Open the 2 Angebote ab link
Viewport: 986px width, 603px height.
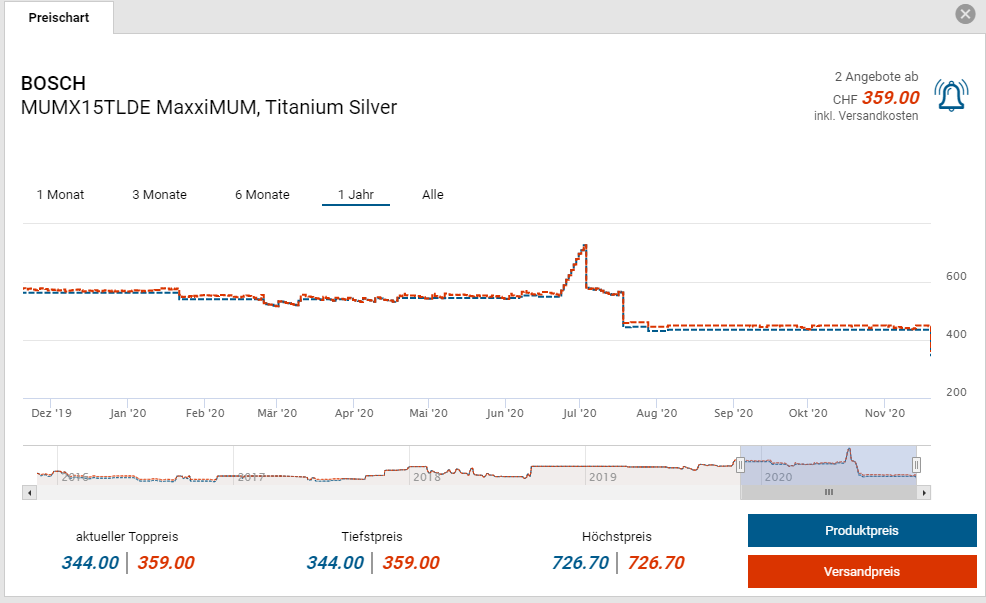pos(876,77)
